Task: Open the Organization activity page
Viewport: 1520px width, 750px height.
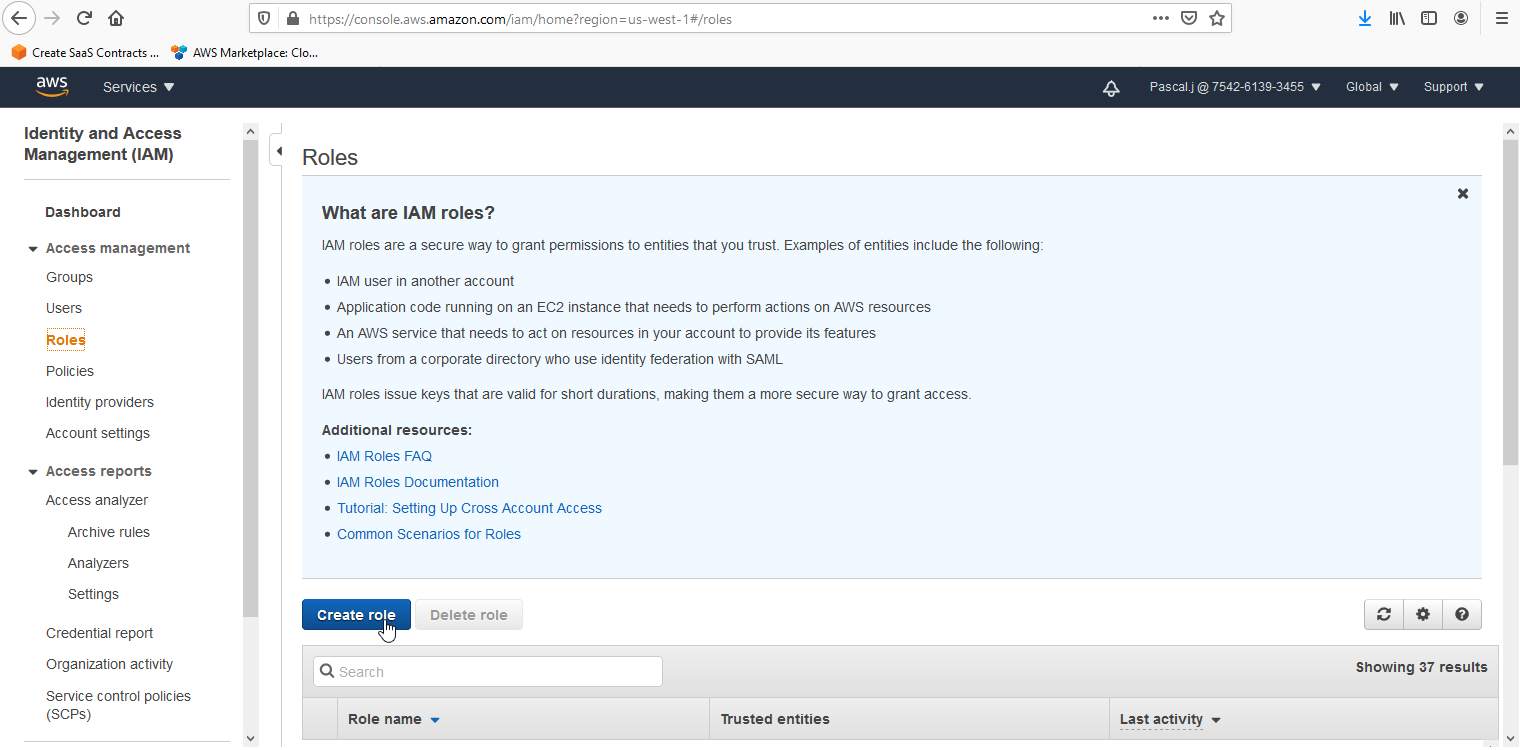Action: point(109,664)
